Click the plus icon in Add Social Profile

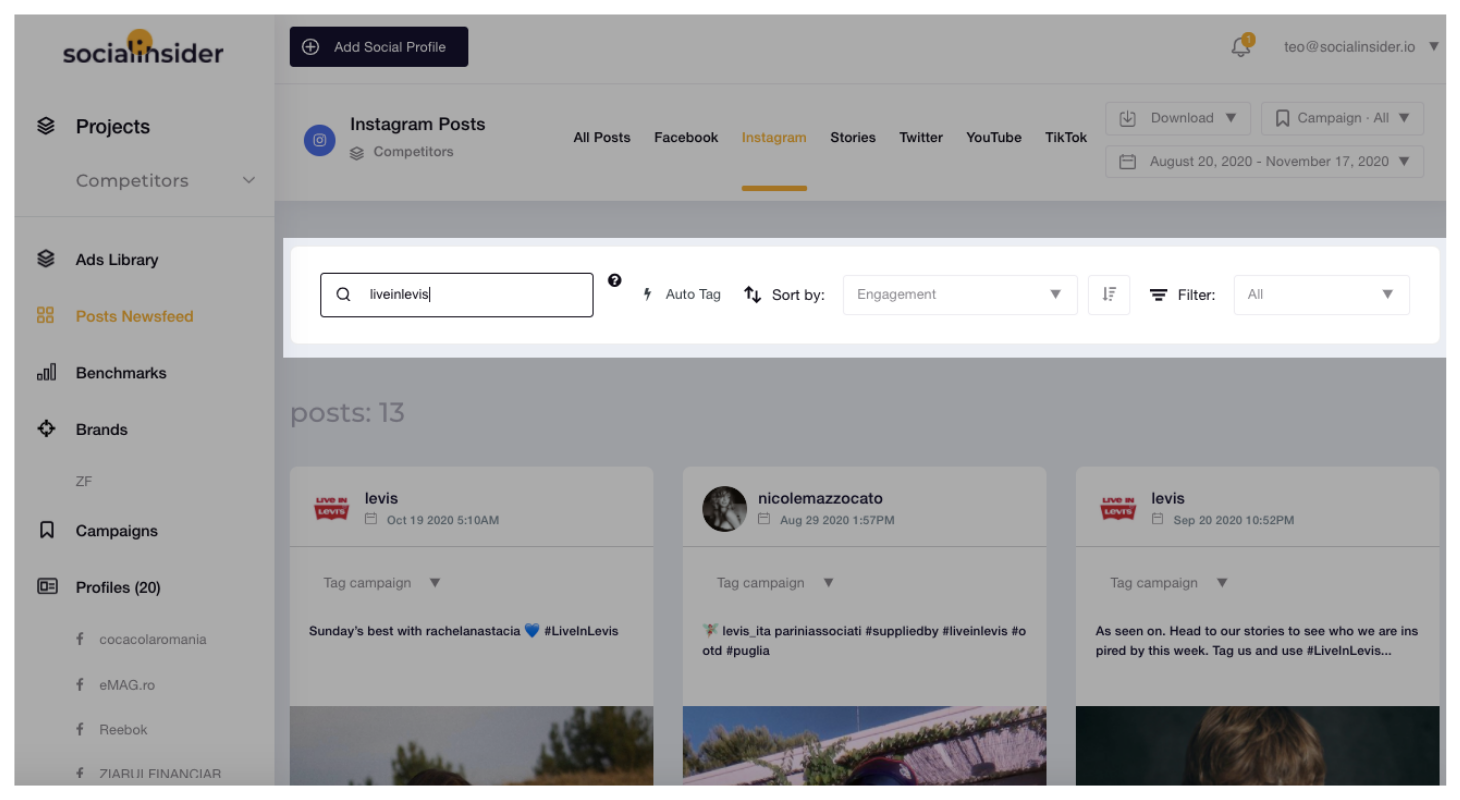point(311,47)
